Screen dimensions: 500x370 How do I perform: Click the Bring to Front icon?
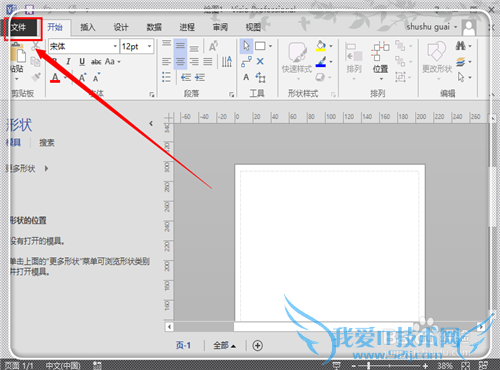400,46
